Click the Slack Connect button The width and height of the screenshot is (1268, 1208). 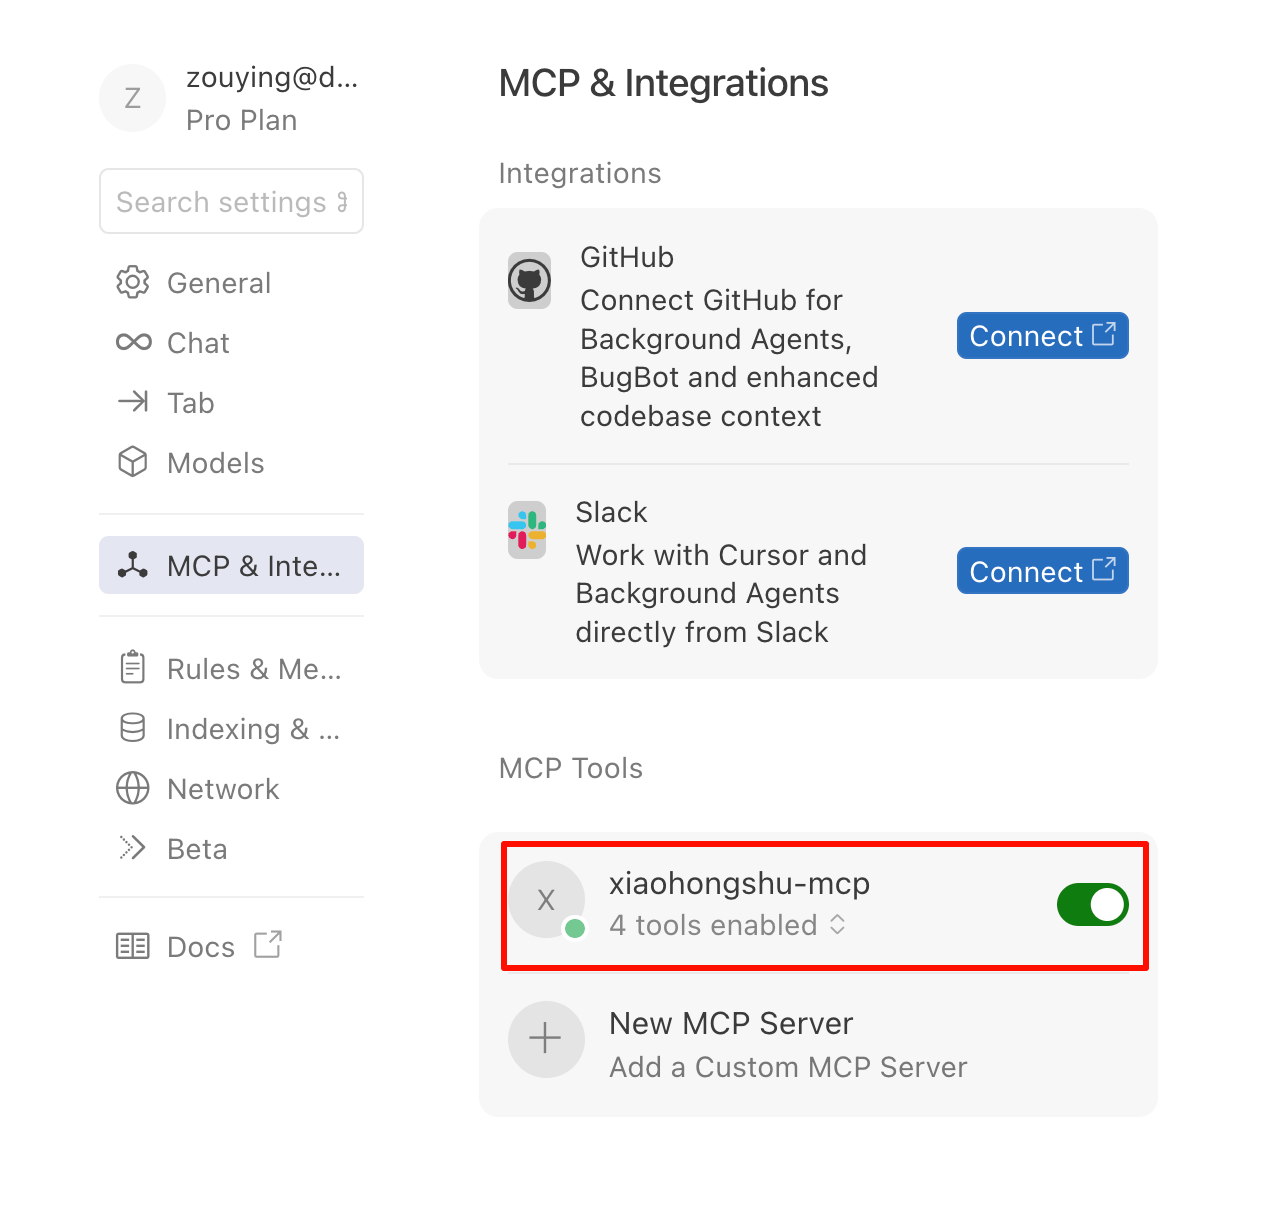point(1042,570)
